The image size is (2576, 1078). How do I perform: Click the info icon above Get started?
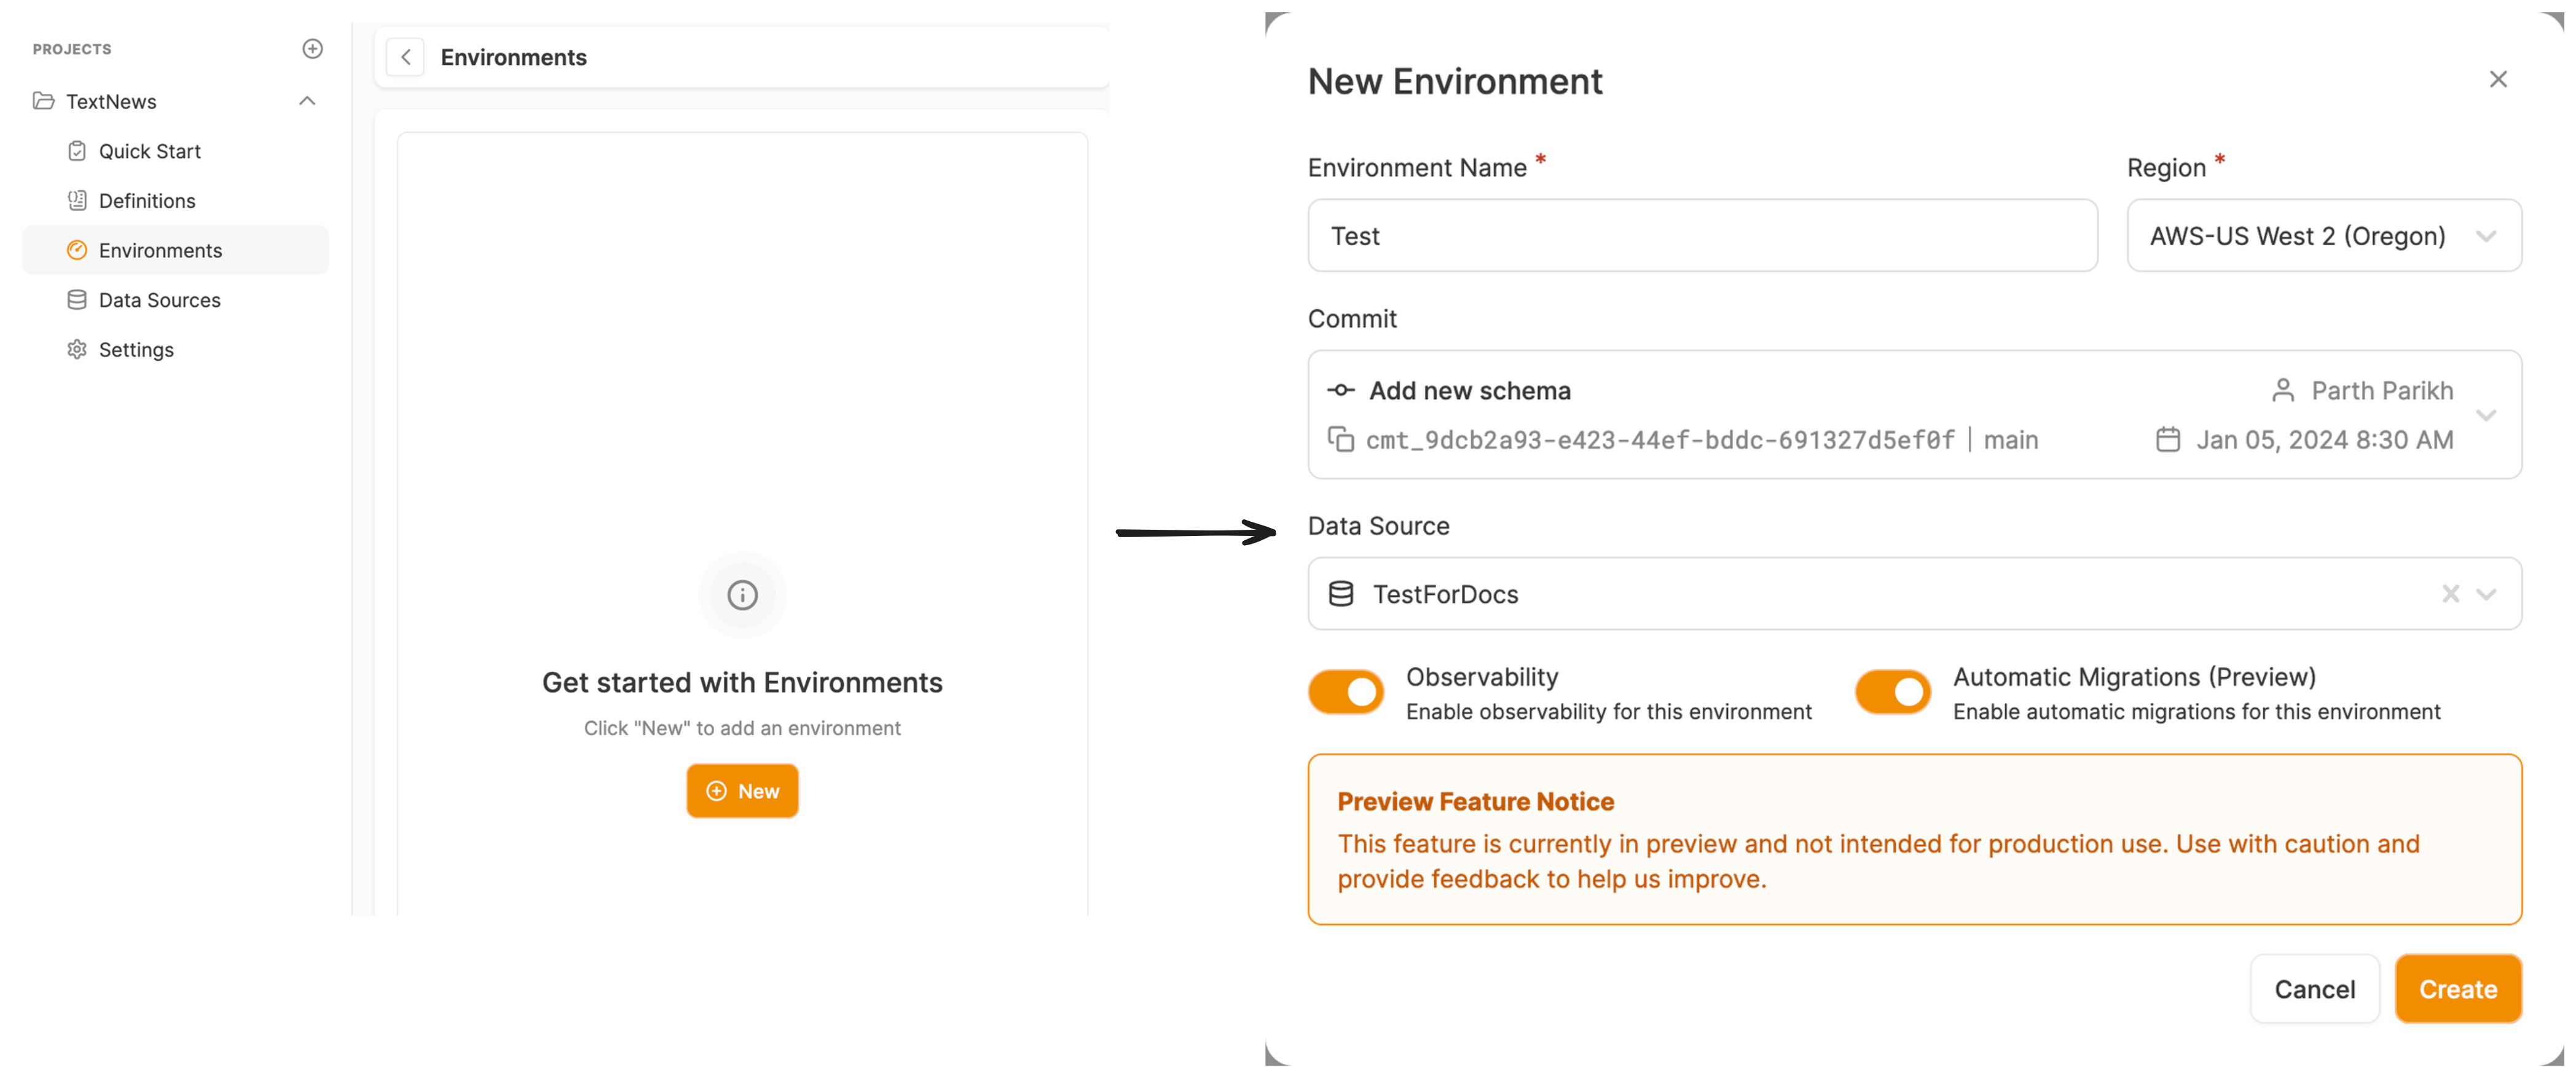(x=742, y=596)
